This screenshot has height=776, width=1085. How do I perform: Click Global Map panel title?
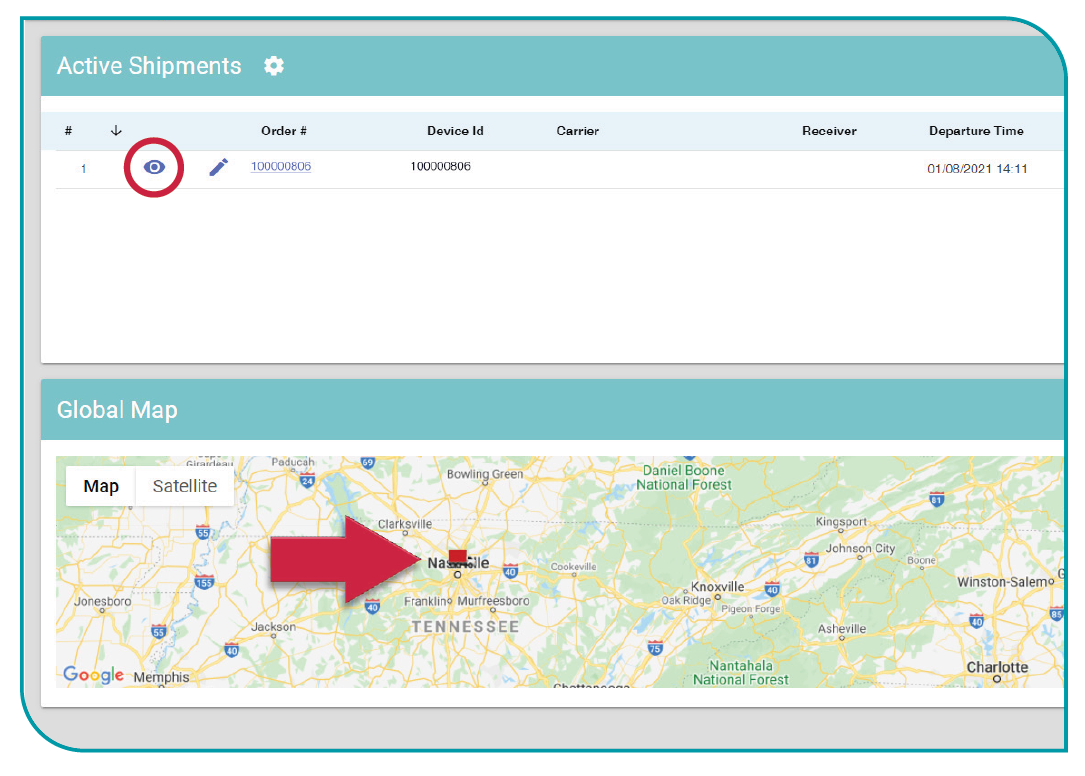tap(117, 410)
